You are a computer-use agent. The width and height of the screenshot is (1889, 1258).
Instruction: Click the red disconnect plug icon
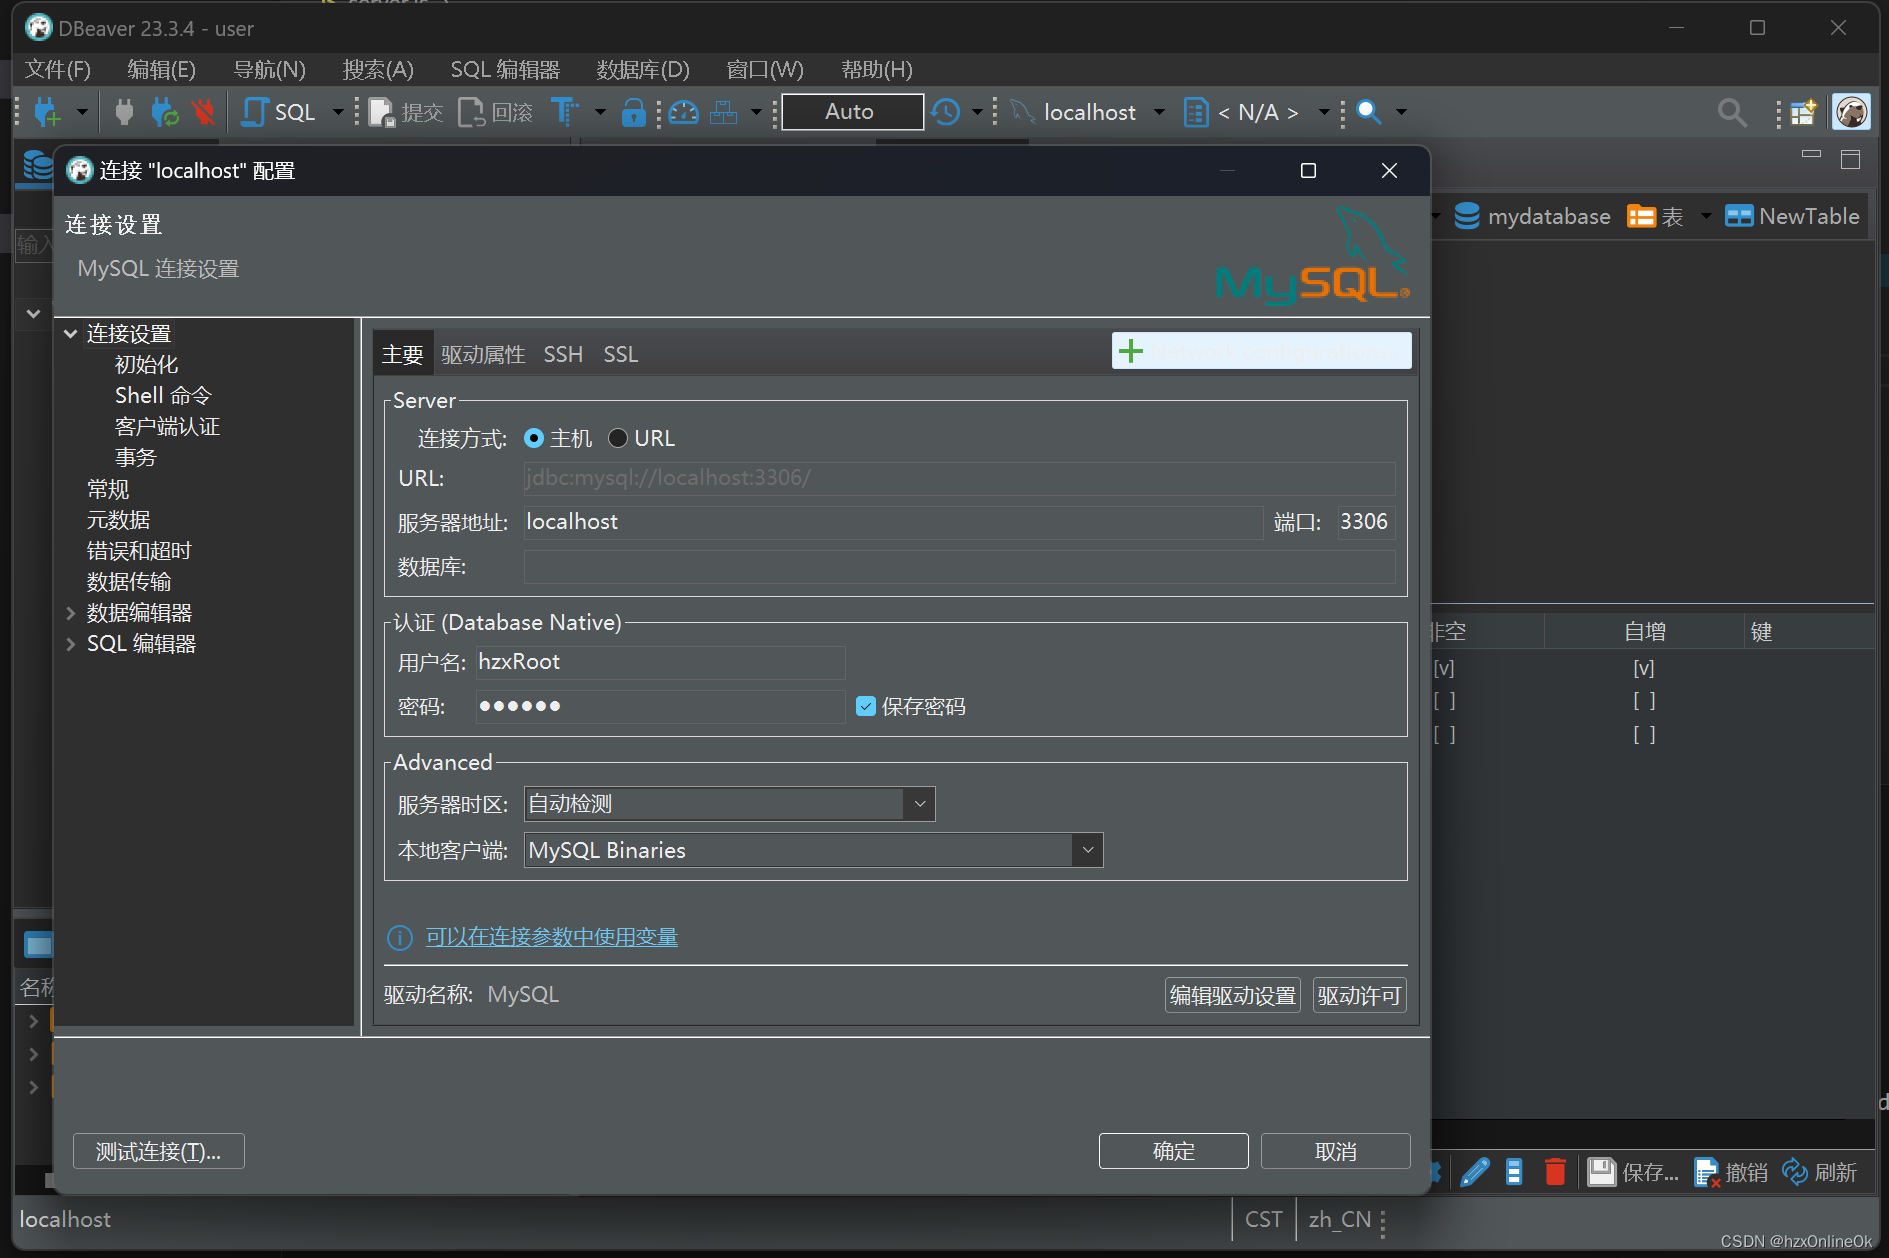click(x=204, y=112)
